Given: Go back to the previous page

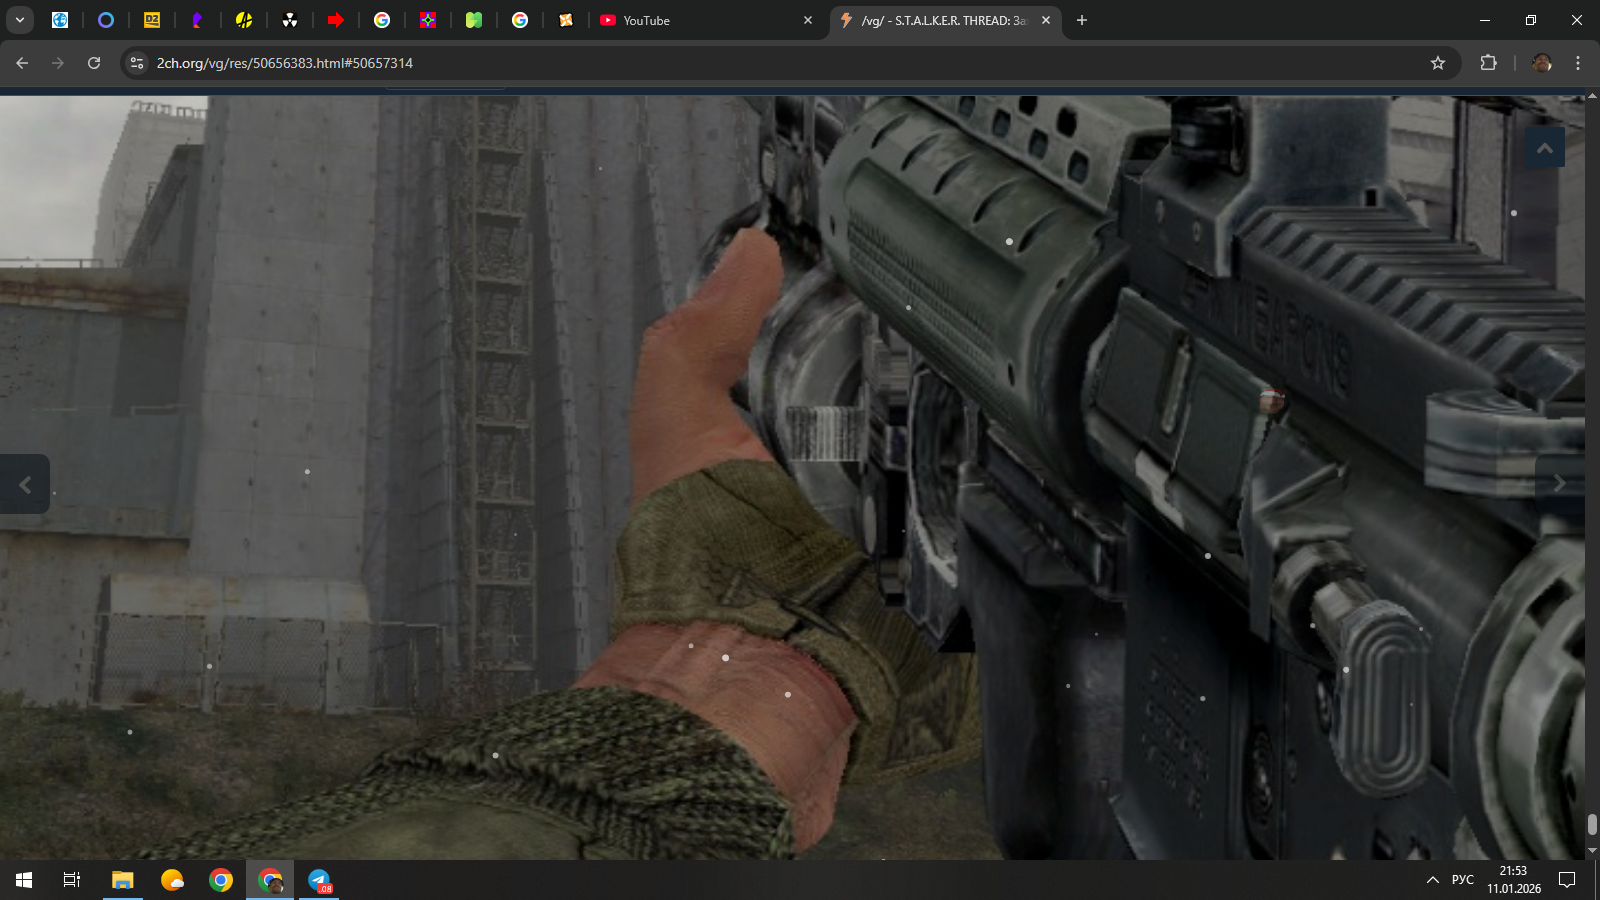Looking at the screenshot, I should coord(22,63).
